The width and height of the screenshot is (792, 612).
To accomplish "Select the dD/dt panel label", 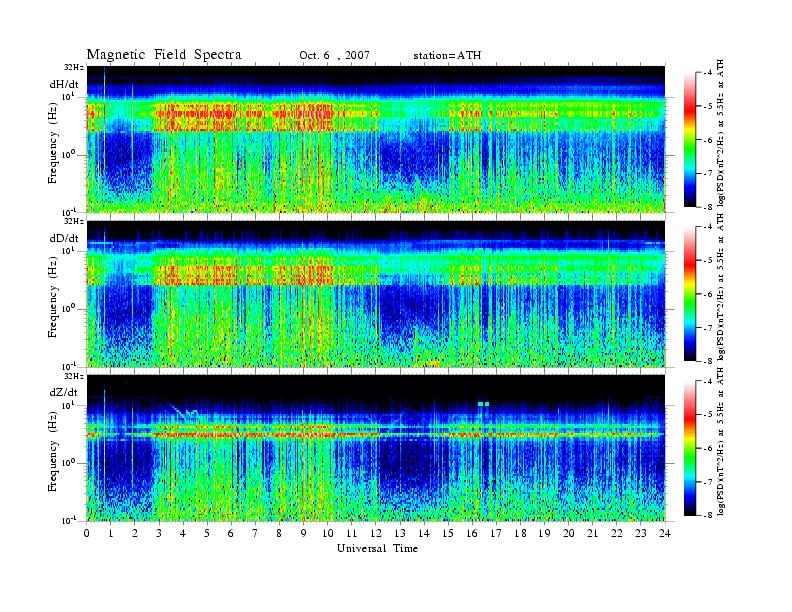I will click(64, 238).
